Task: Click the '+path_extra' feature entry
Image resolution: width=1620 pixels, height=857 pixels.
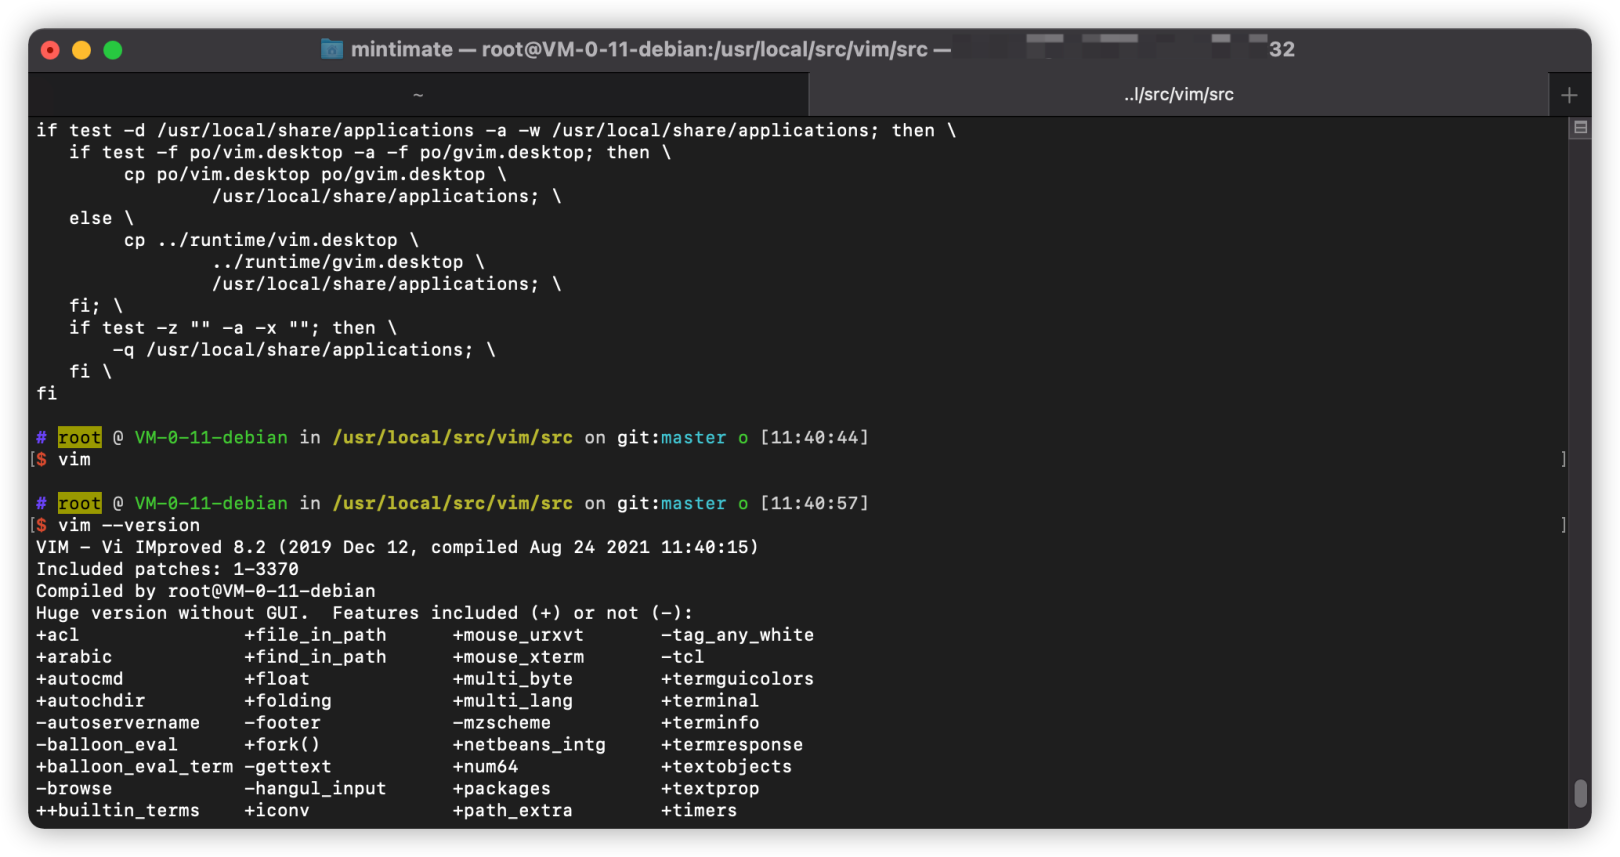Action: [x=513, y=811]
